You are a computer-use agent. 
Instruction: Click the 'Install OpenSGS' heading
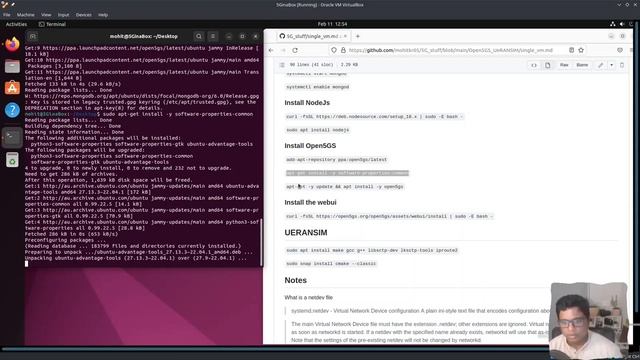pyautogui.click(x=310, y=146)
